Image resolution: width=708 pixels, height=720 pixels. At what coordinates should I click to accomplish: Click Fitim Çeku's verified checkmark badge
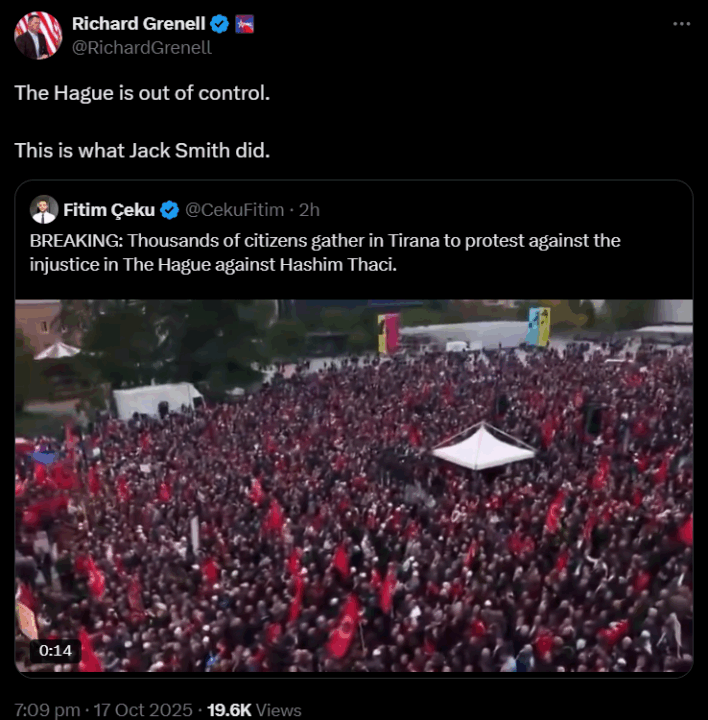[x=169, y=210]
